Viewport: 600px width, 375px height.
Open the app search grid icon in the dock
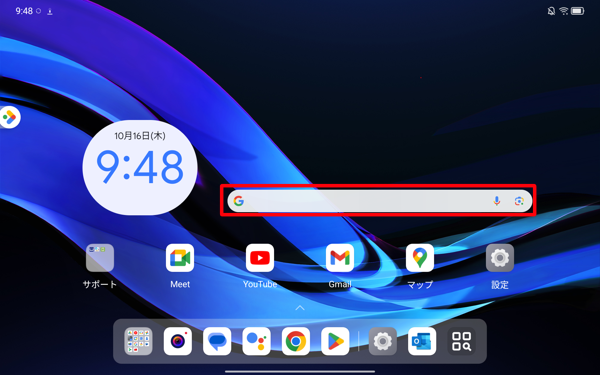[461, 341]
